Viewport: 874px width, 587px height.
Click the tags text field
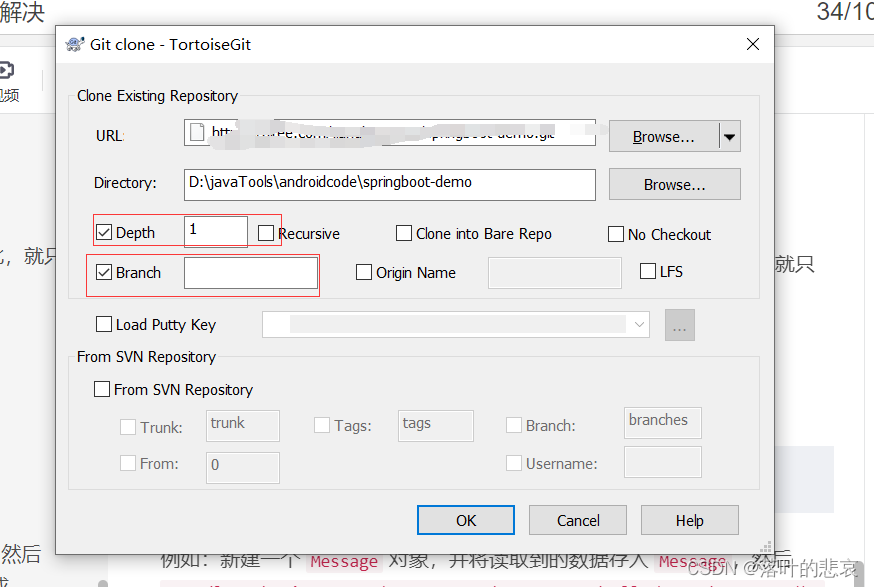[436, 426]
